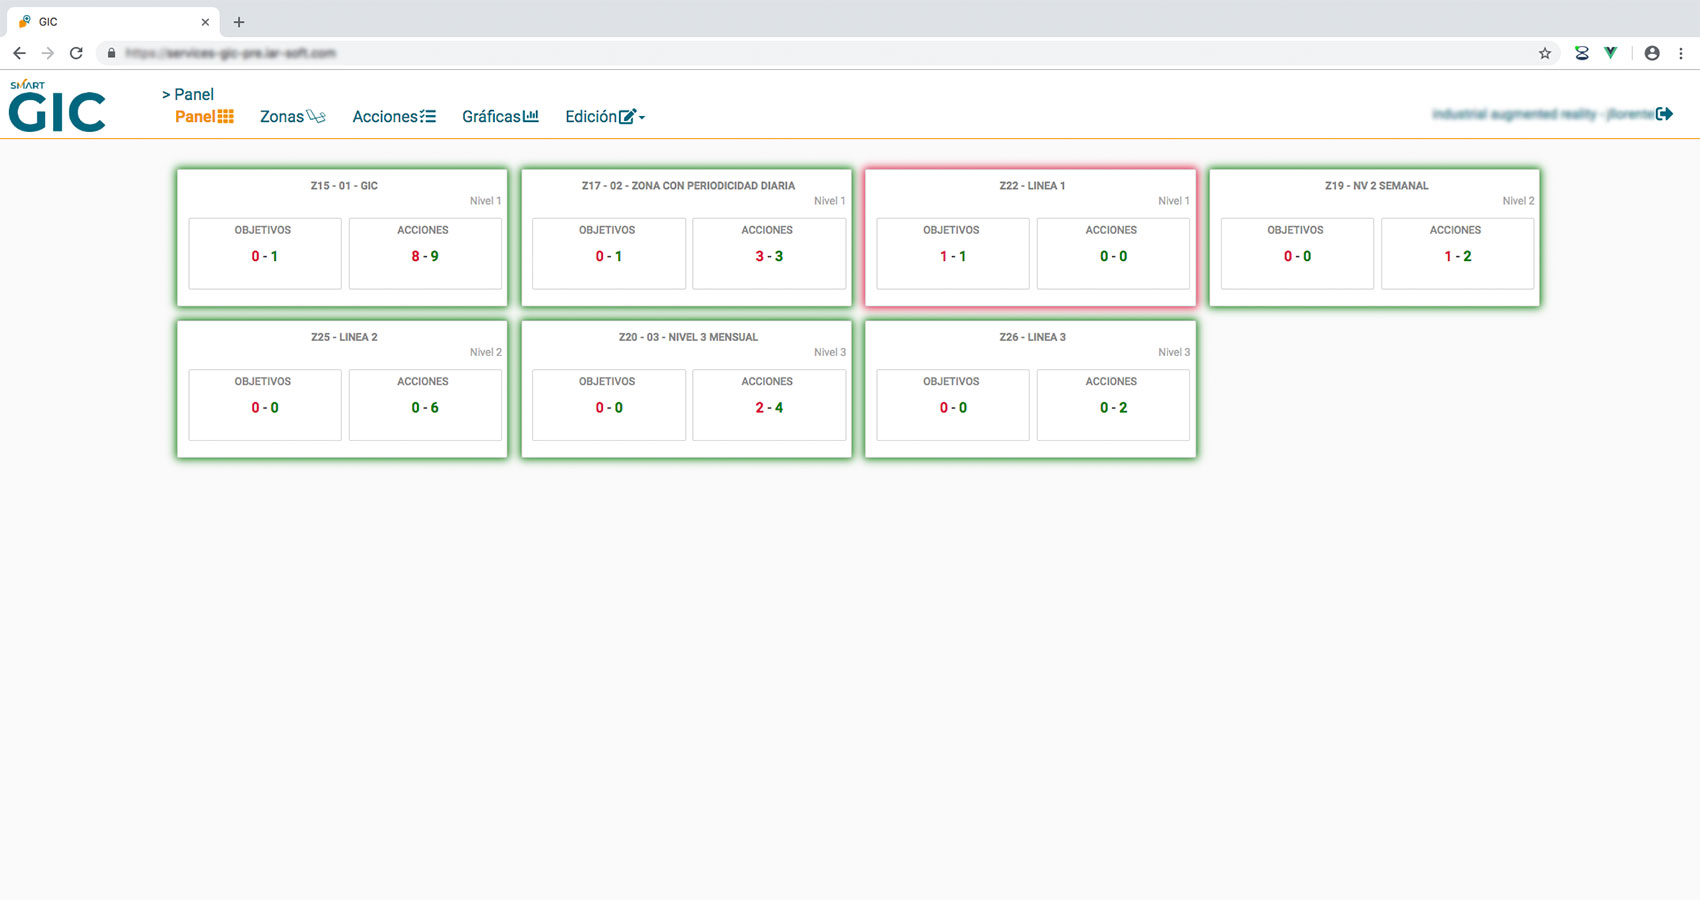
Task: Open Chrome three-dot menu
Action: pyautogui.click(x=1681, y=53)
